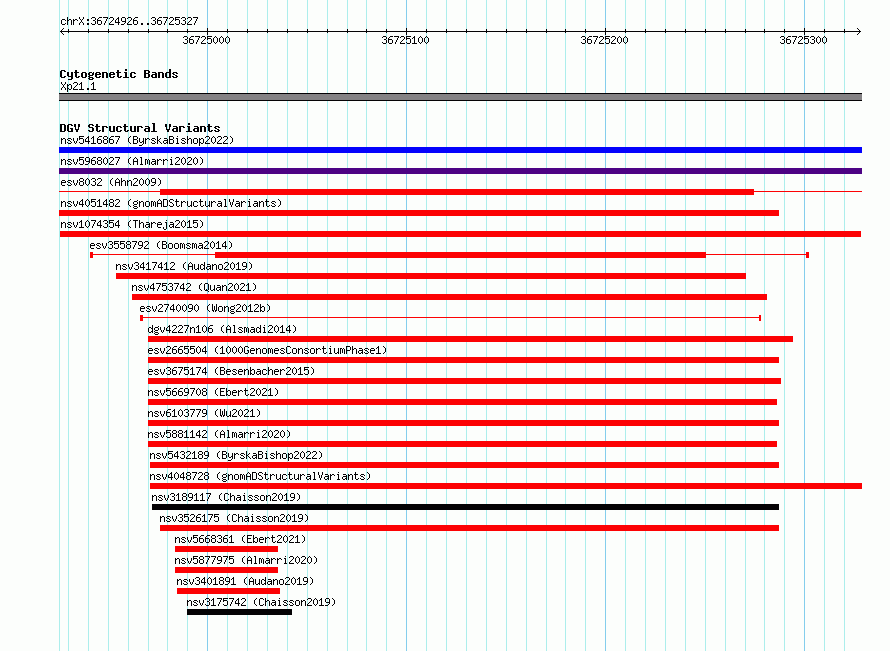Click nsv3526175 (Chaisson2019) label
This screenshot has width=890, height=651.
(234, 518)
